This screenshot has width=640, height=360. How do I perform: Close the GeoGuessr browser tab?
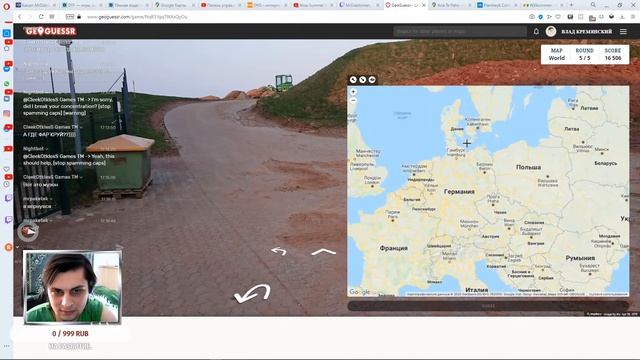[424, 5]
